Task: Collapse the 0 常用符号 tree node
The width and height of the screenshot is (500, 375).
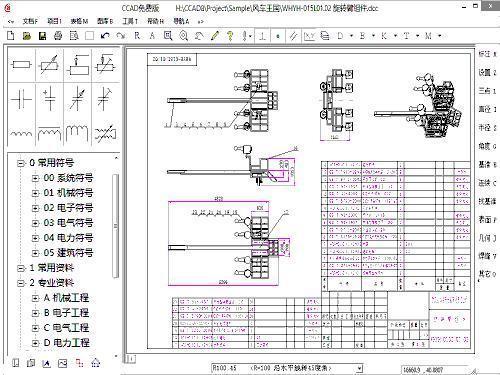Action: (21, 163)
